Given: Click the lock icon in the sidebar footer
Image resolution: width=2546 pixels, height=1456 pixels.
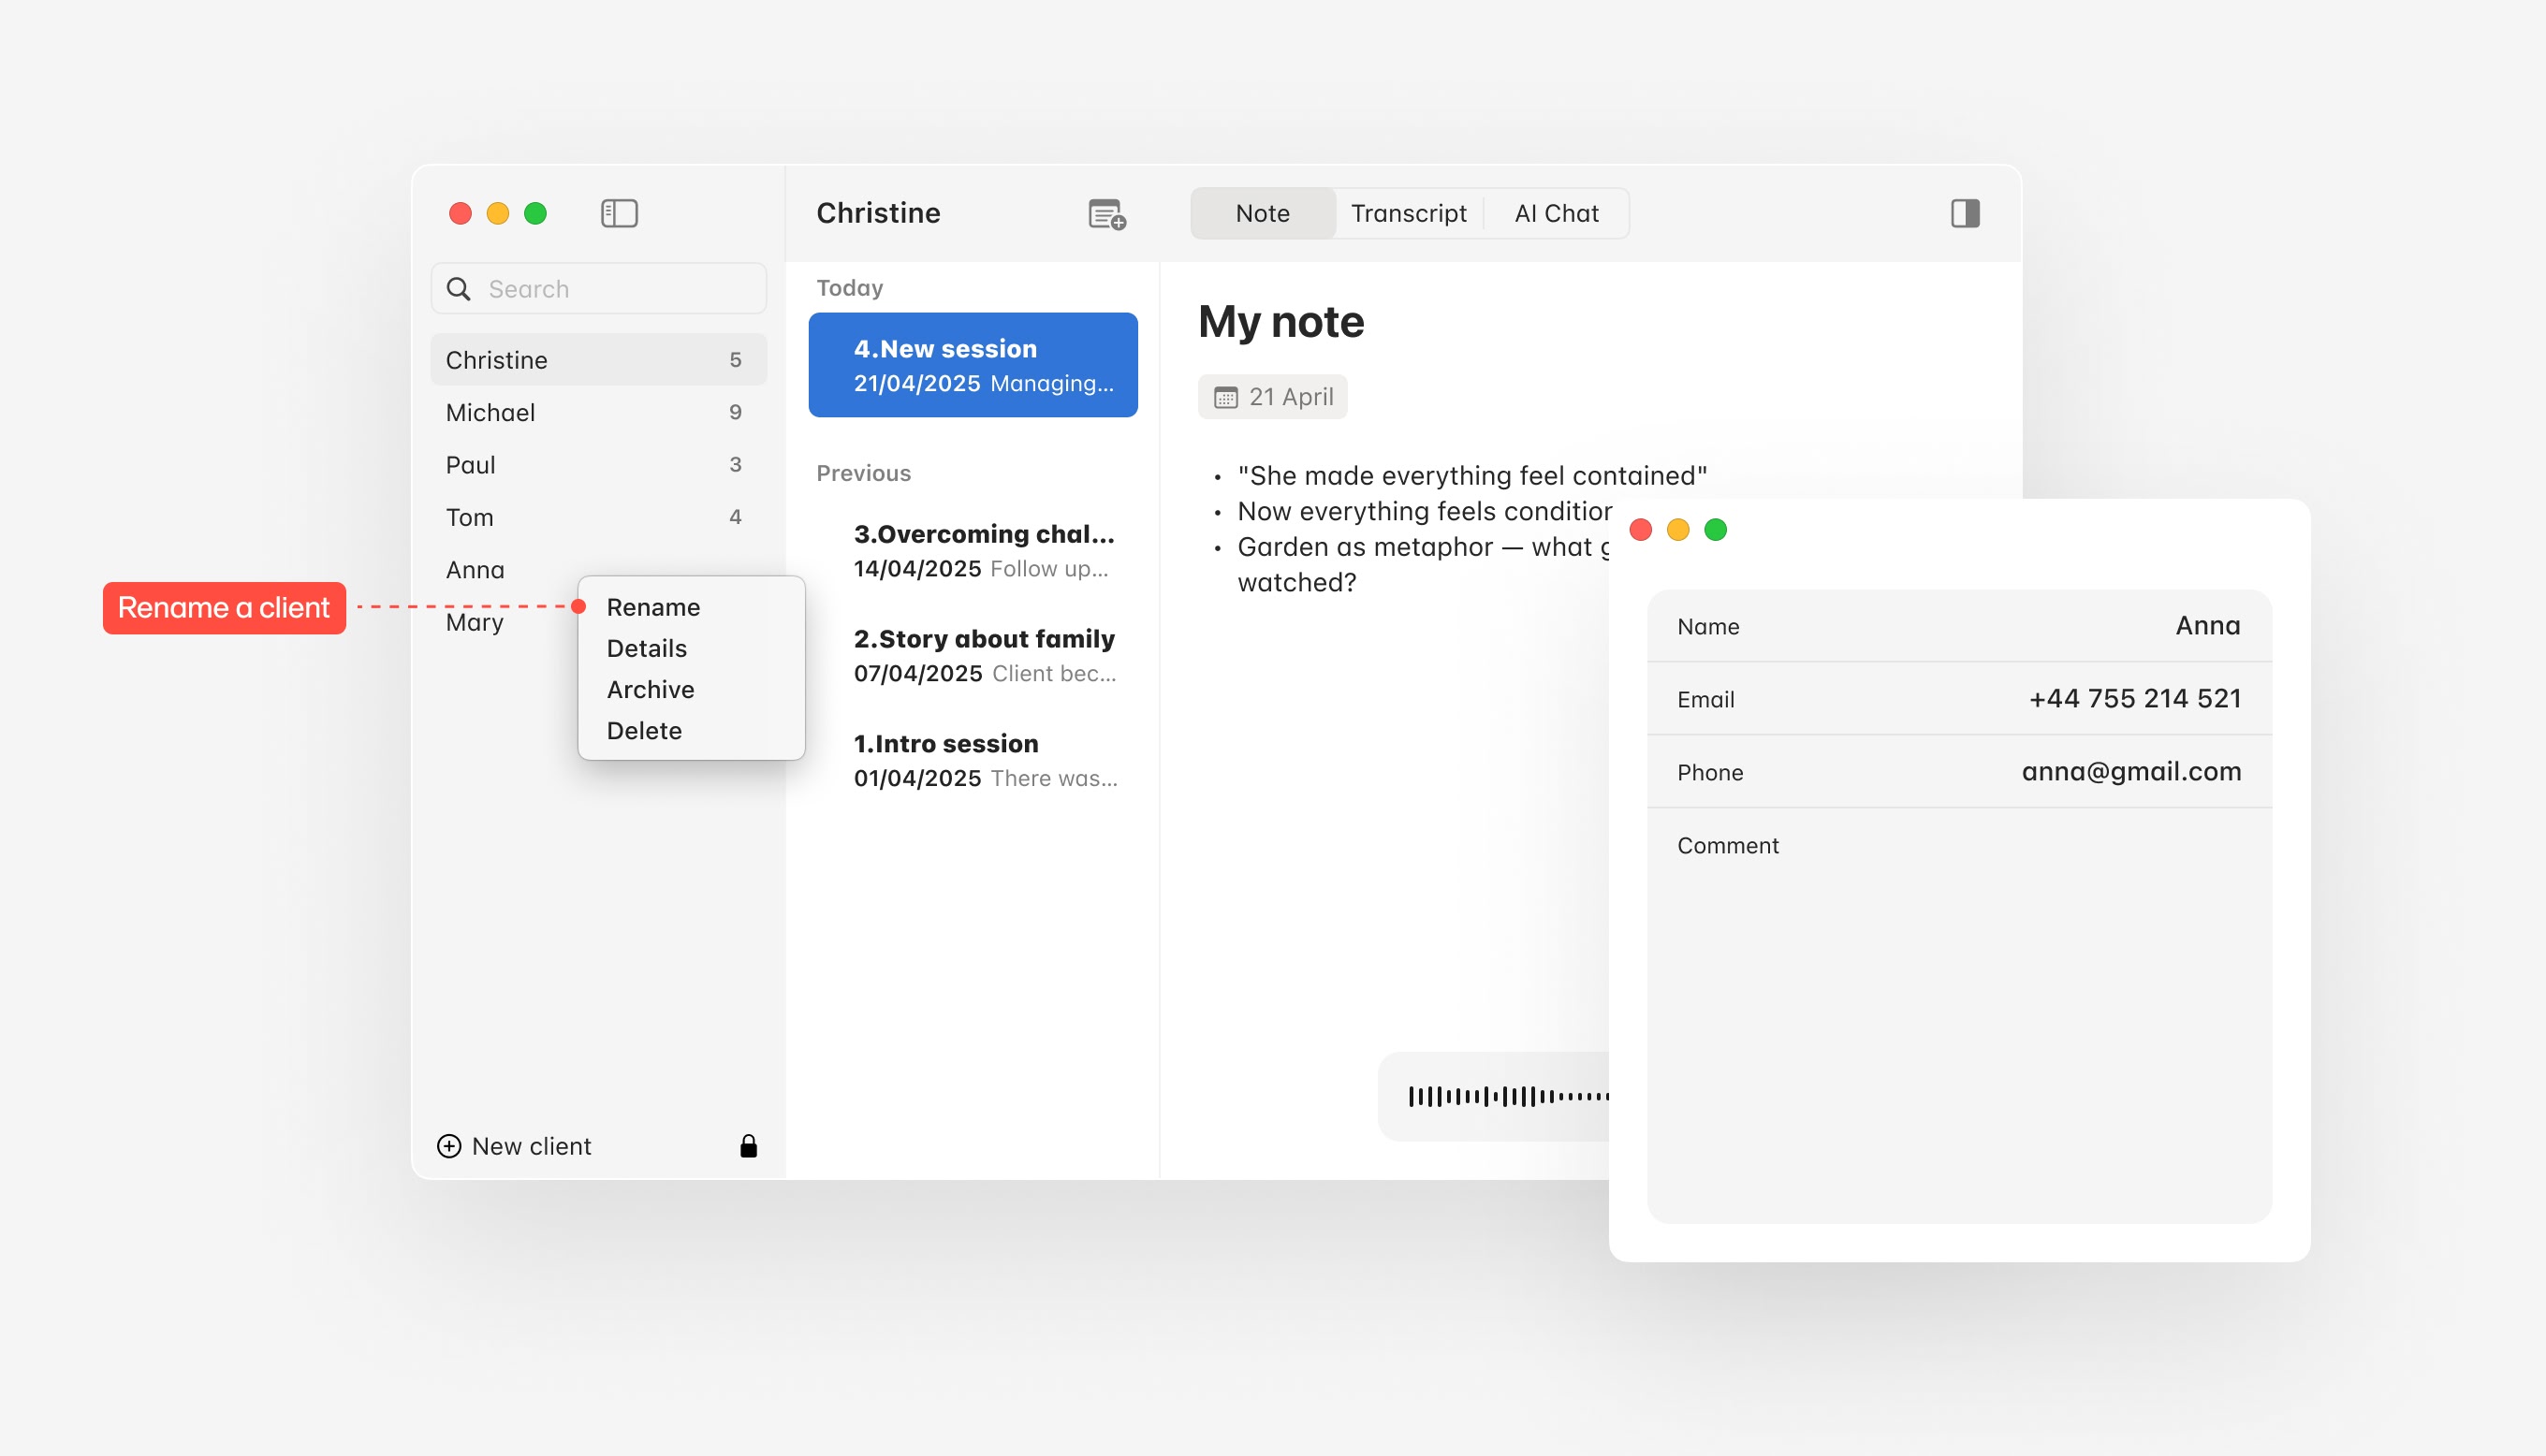Looking at the screenshot, I should click(748, 1146).
